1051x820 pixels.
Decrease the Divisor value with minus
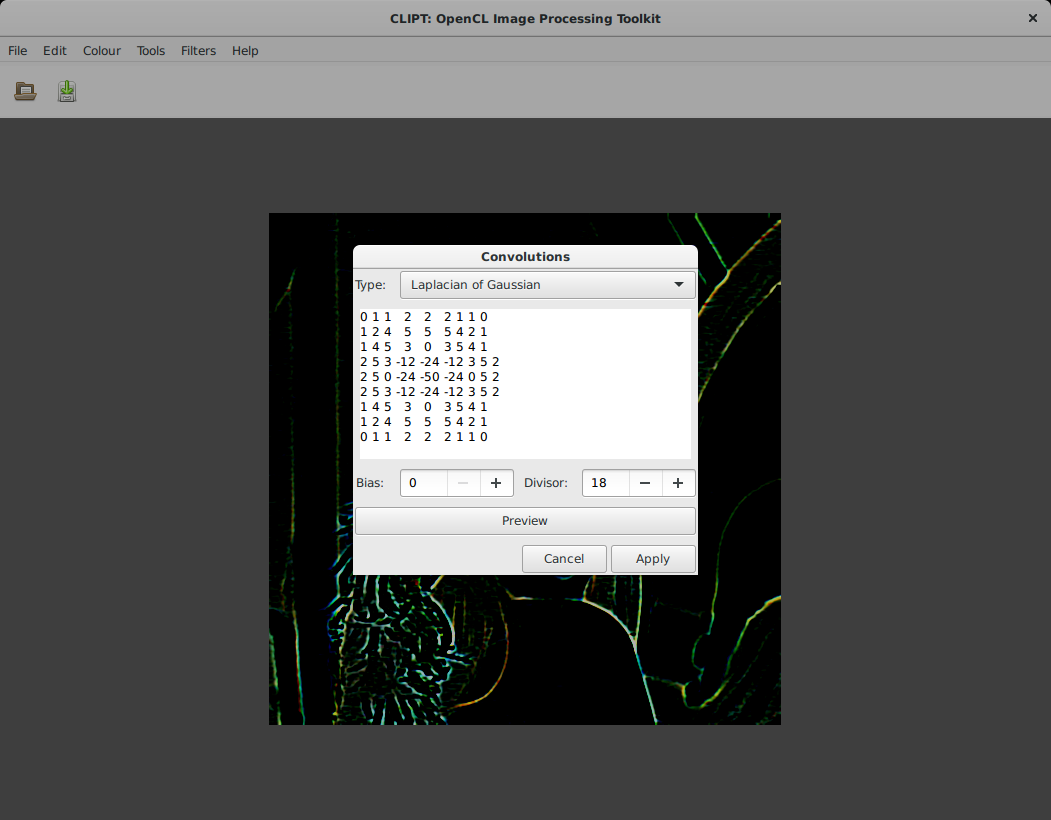(645, 483)
